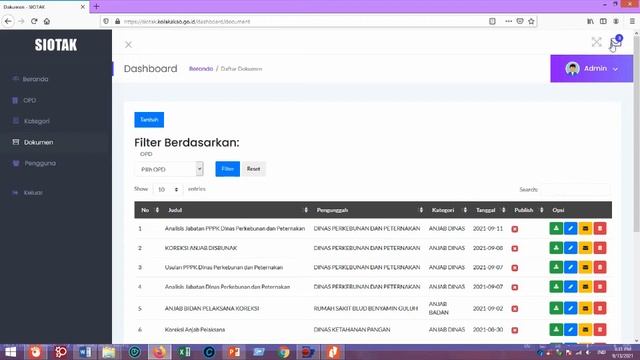Open yellow action for row 4
Screen dimensions: 640x360
tap(585, 287)
